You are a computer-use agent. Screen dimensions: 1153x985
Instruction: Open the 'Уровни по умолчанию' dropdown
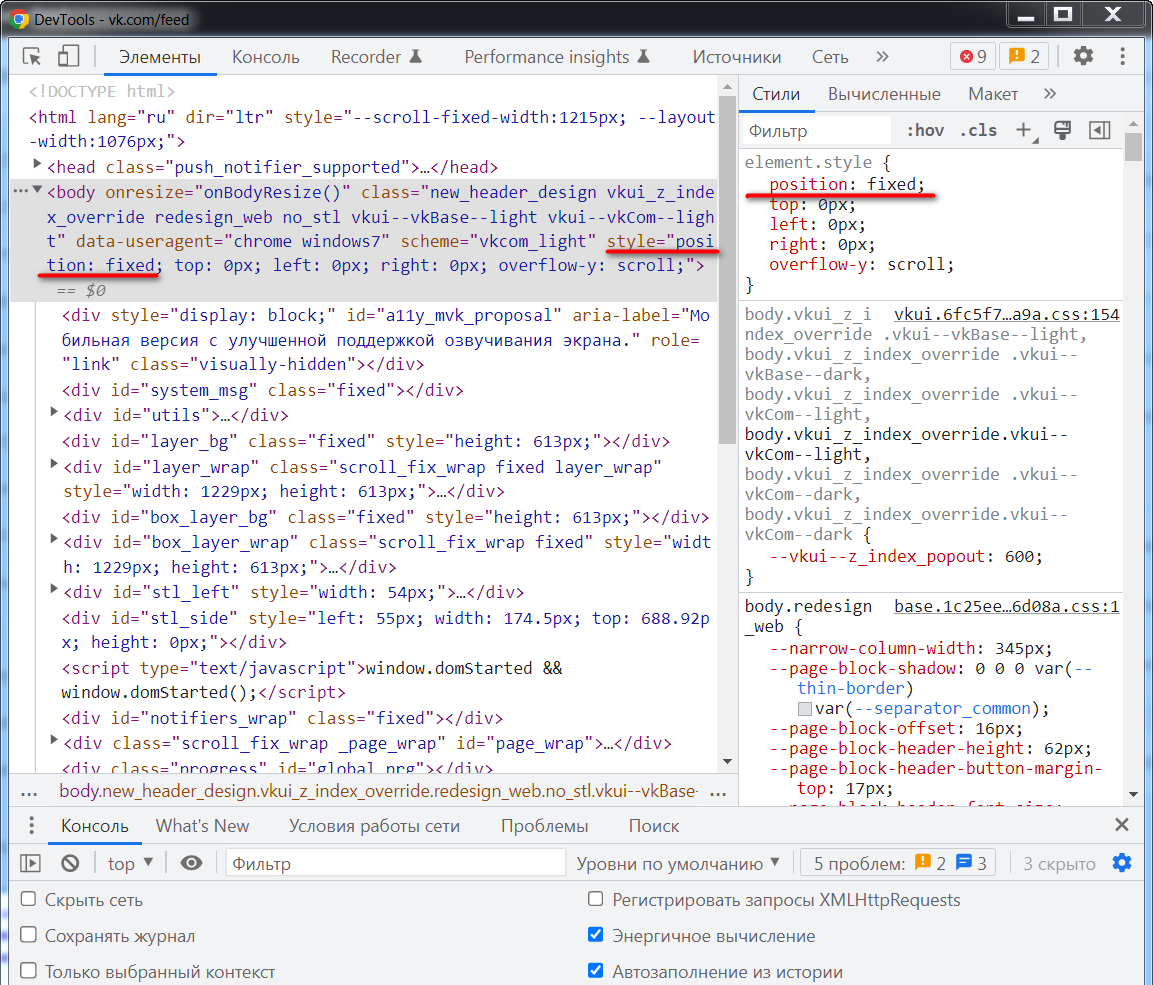click(678, 863)
